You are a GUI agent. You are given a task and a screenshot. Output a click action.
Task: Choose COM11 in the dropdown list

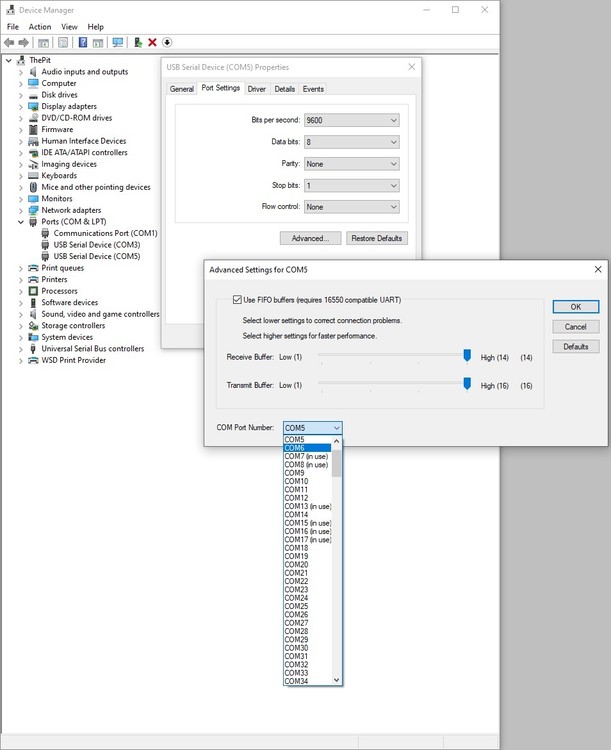coord(307,489)
